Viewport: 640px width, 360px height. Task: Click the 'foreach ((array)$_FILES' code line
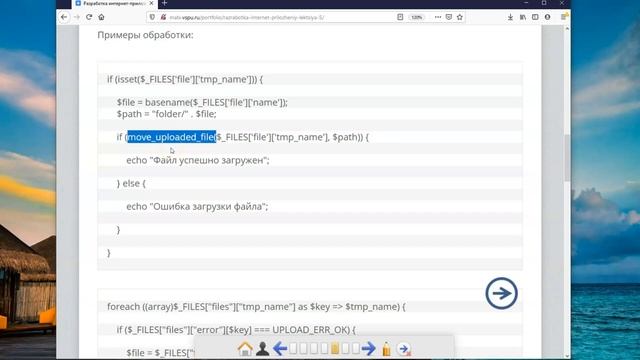click(256, 307)
